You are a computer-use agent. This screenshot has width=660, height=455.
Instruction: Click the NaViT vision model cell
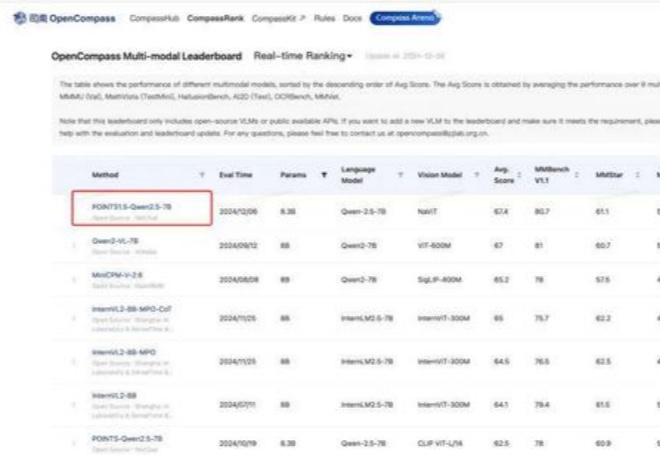tap(427, 211)
